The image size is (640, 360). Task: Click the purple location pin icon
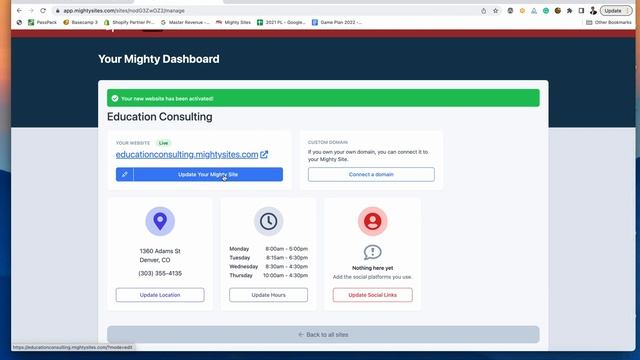160,221
